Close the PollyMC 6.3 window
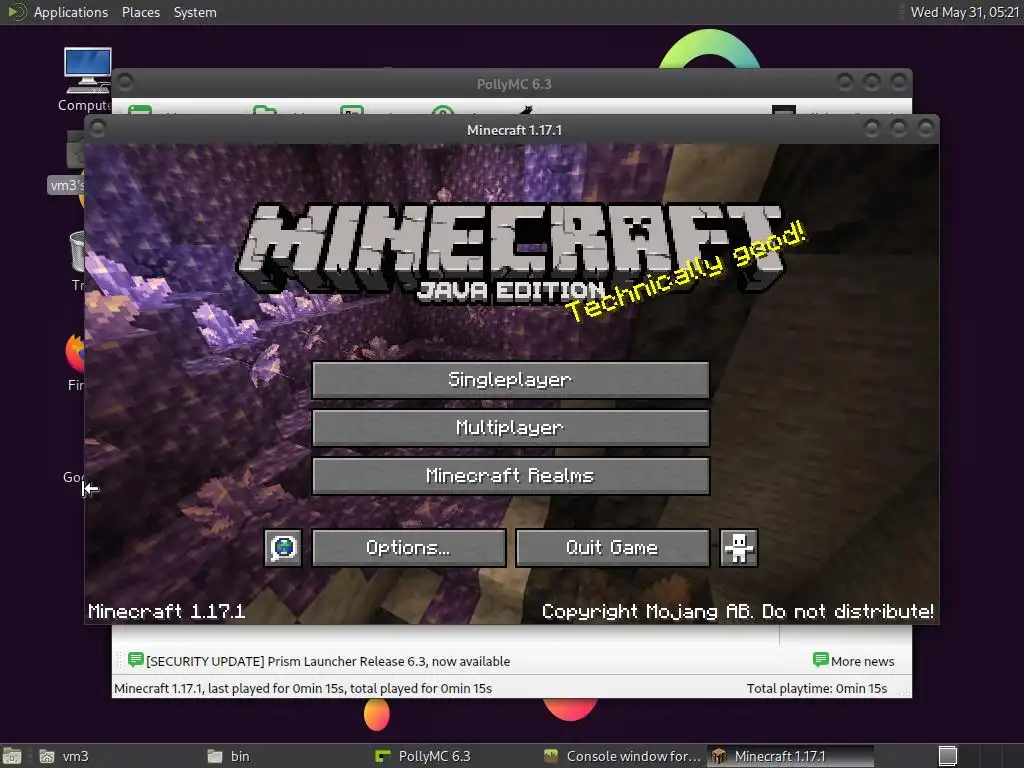Image resolution: width=1024 pixels, height=768 pixels. (x=899, y=82)
